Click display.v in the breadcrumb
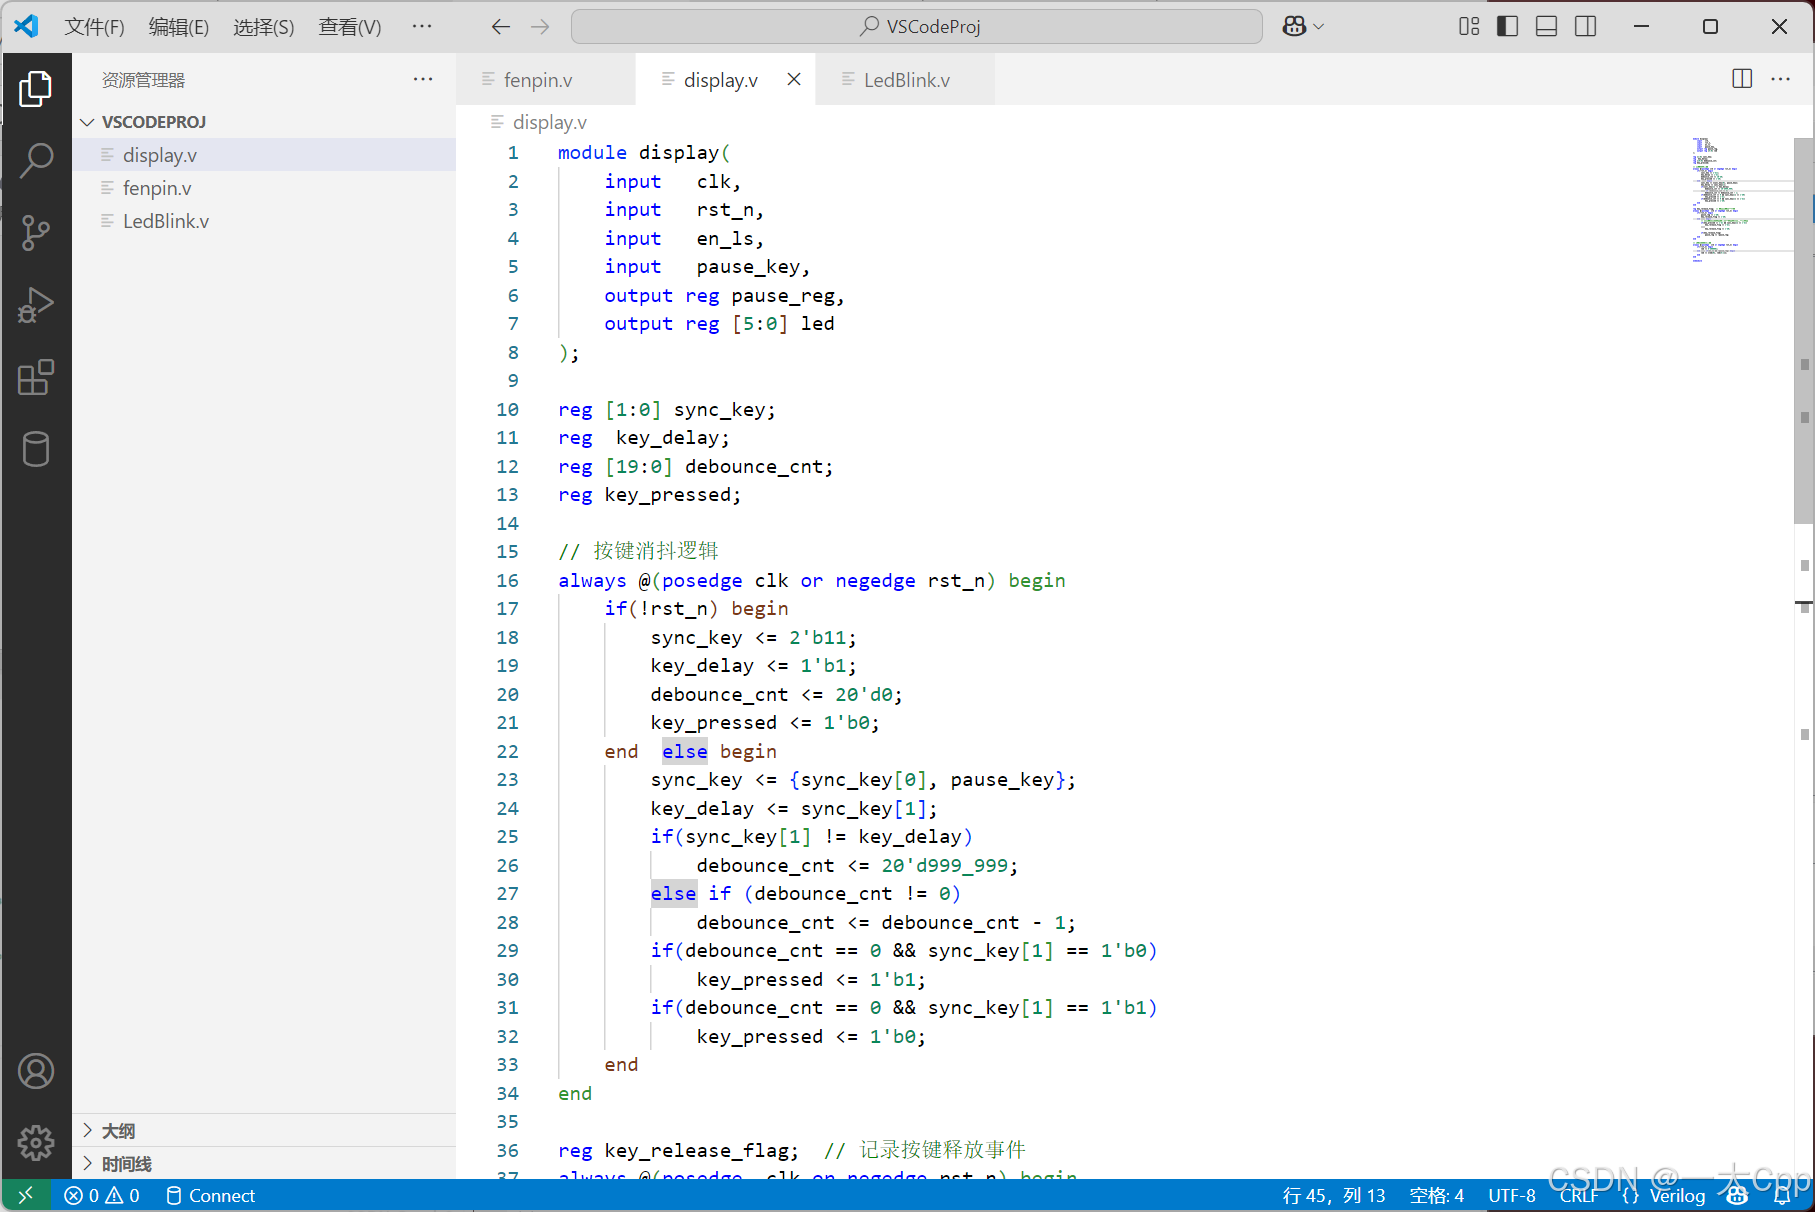The width and height of the screenshot is (1815, 1212). (x=549, y=122)
